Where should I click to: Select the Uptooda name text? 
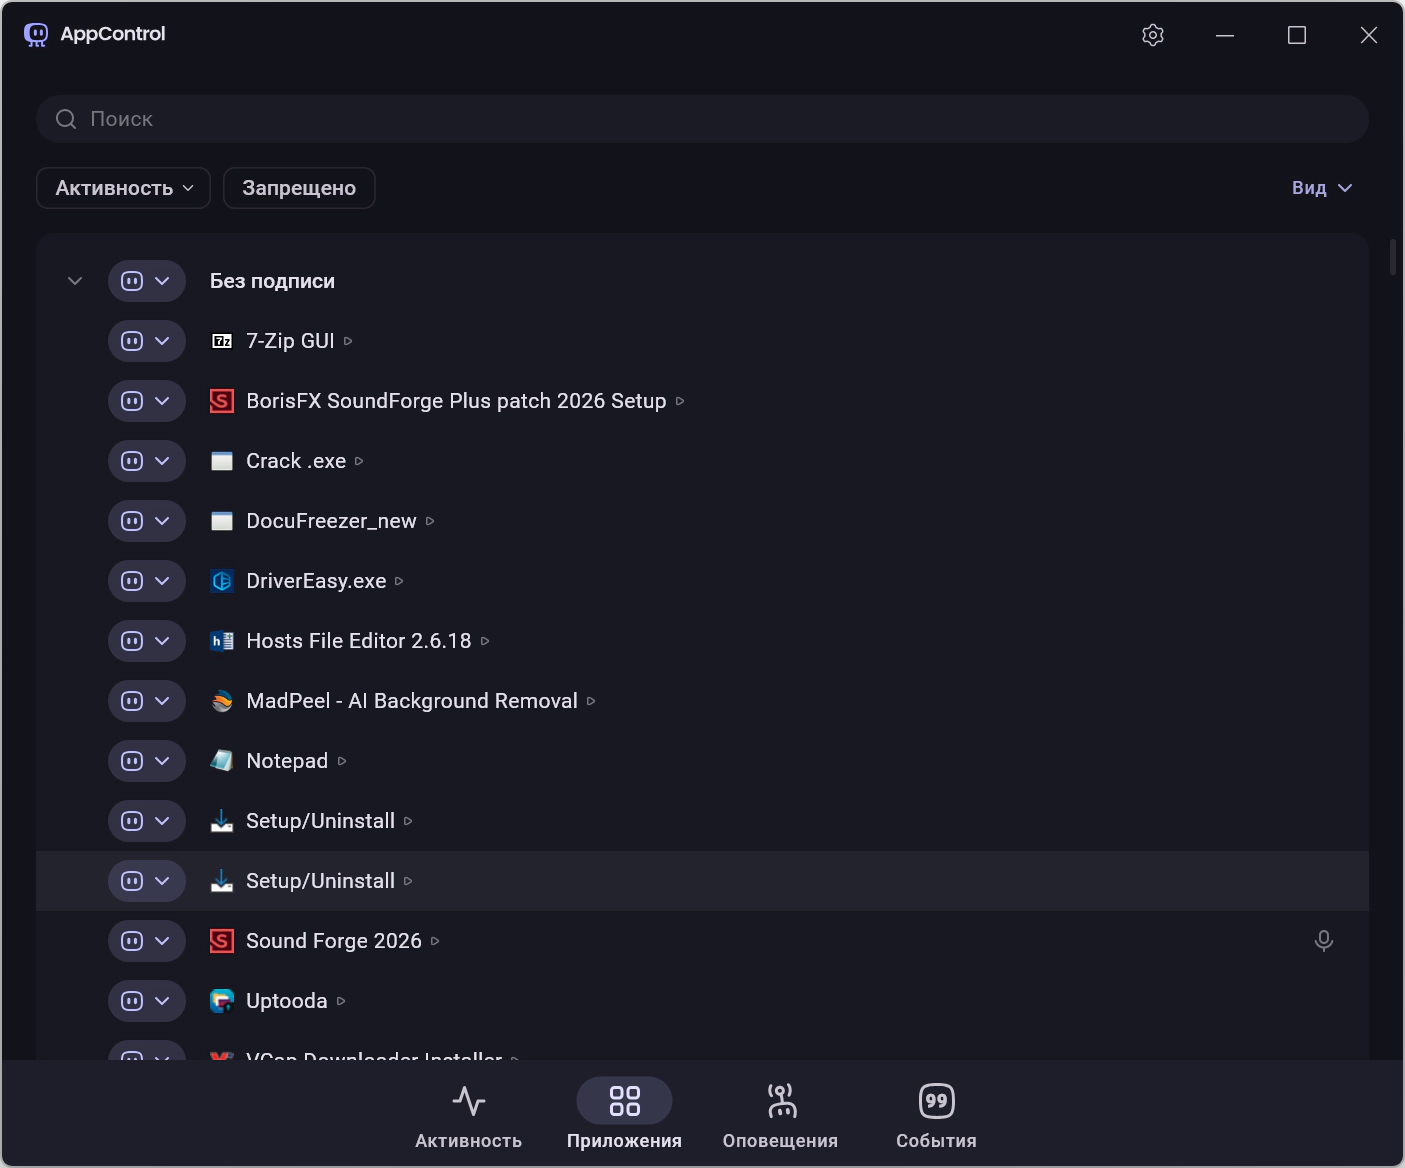(x=287, y=1001)
